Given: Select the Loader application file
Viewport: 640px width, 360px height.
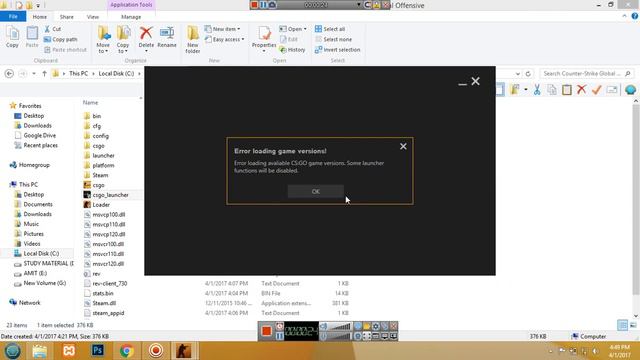Looking at the screenshot, I should click(97, 204).
